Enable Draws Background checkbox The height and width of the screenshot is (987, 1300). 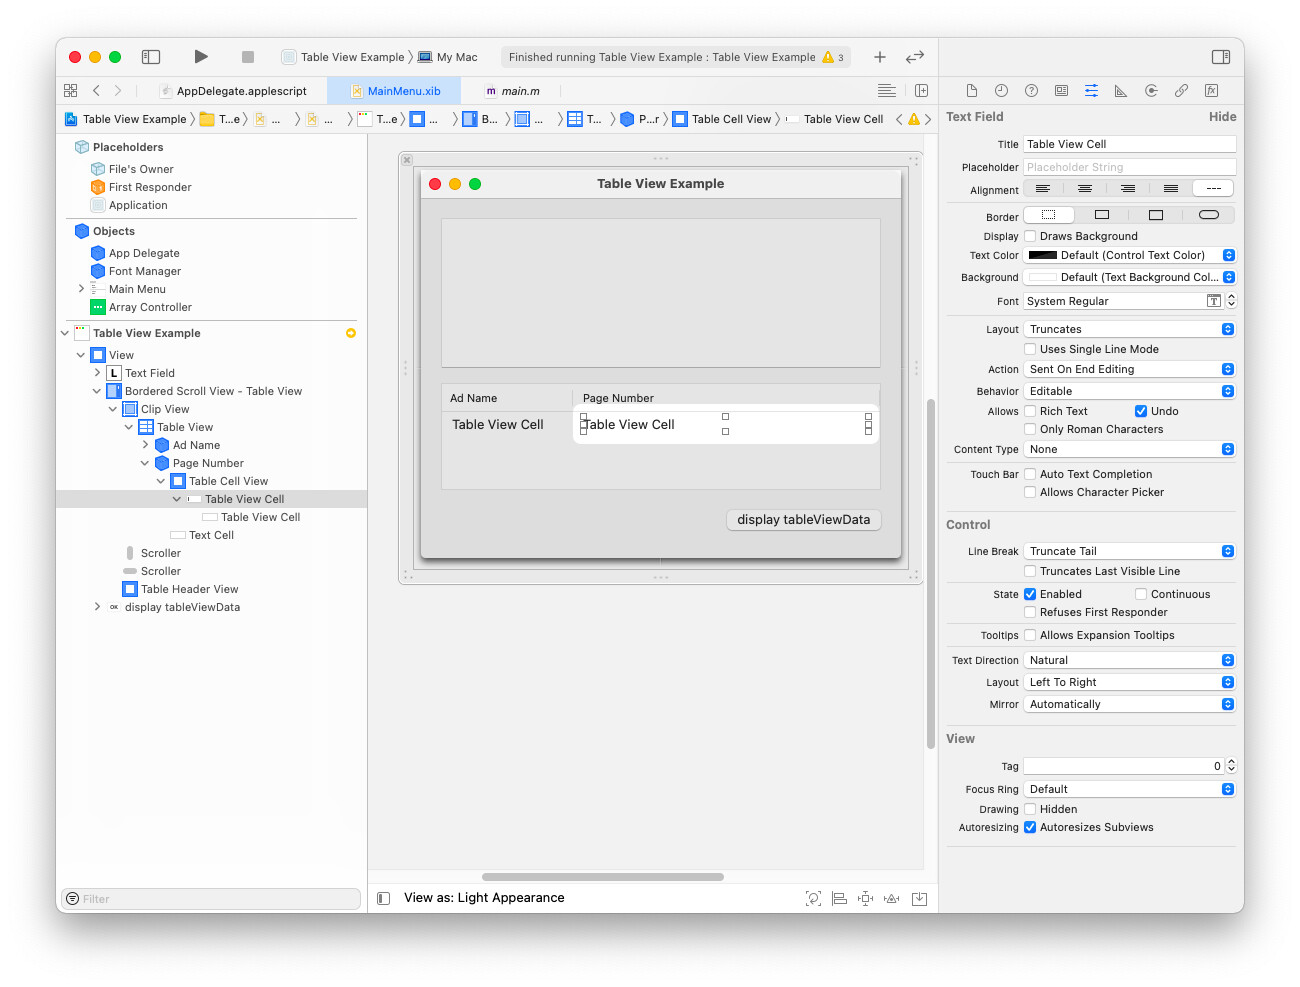(1030, 236)
